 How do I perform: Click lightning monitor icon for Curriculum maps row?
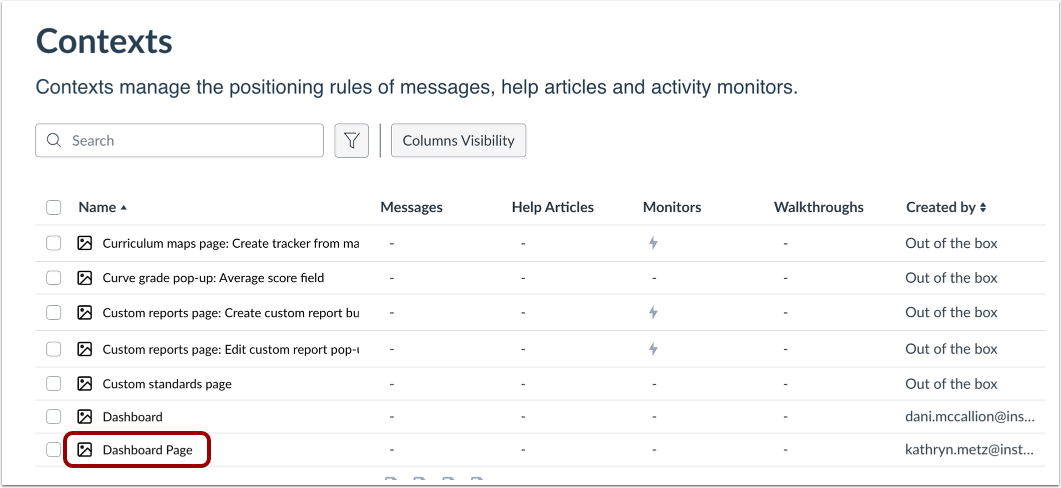[x=653, y=243]
